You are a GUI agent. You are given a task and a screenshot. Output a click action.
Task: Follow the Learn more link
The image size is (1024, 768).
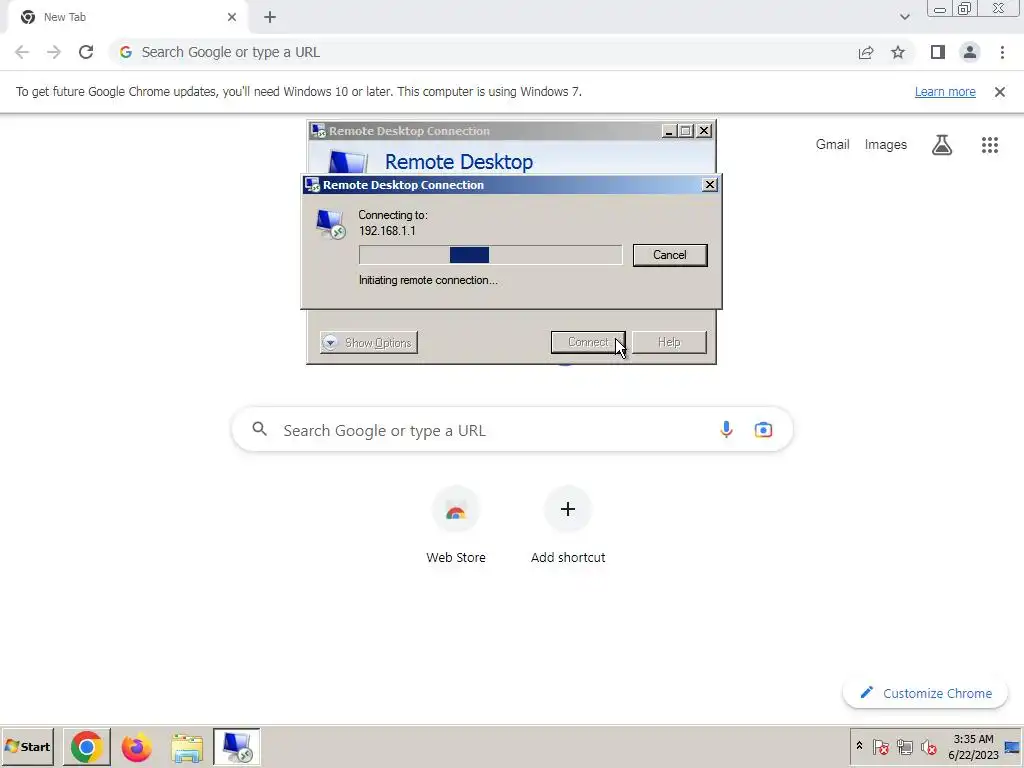pos(945,92)
